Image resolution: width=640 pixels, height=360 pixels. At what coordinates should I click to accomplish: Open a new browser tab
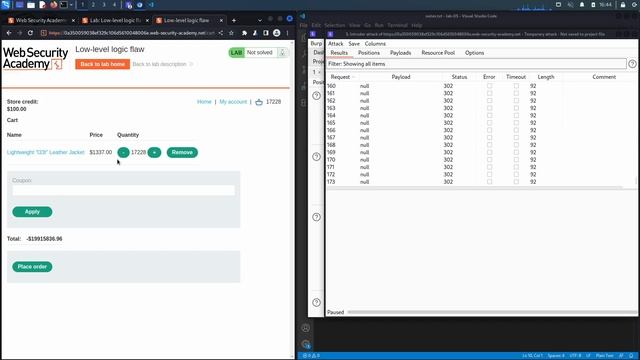234,20
